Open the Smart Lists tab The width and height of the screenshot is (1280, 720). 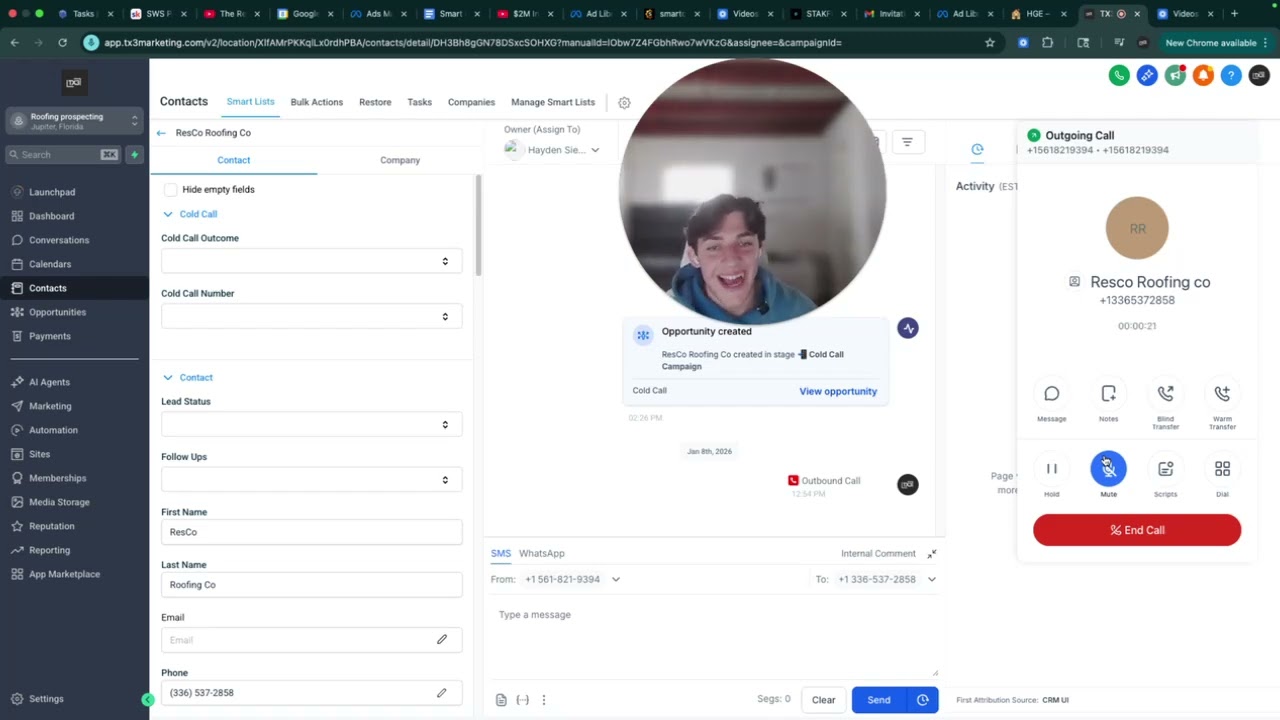[x=250, y=102]
